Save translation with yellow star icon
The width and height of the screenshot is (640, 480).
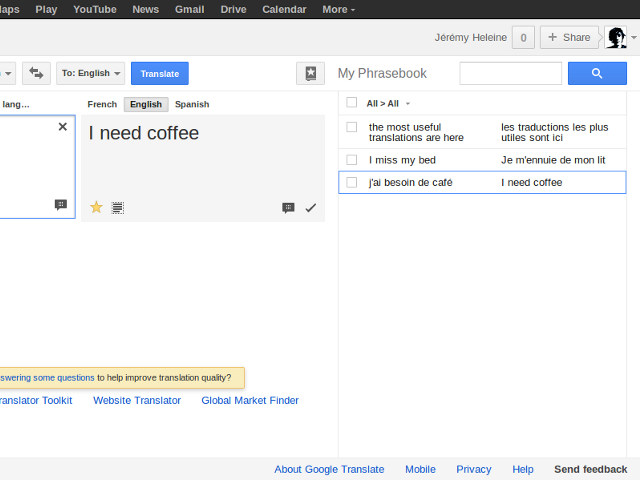point(96,207)
